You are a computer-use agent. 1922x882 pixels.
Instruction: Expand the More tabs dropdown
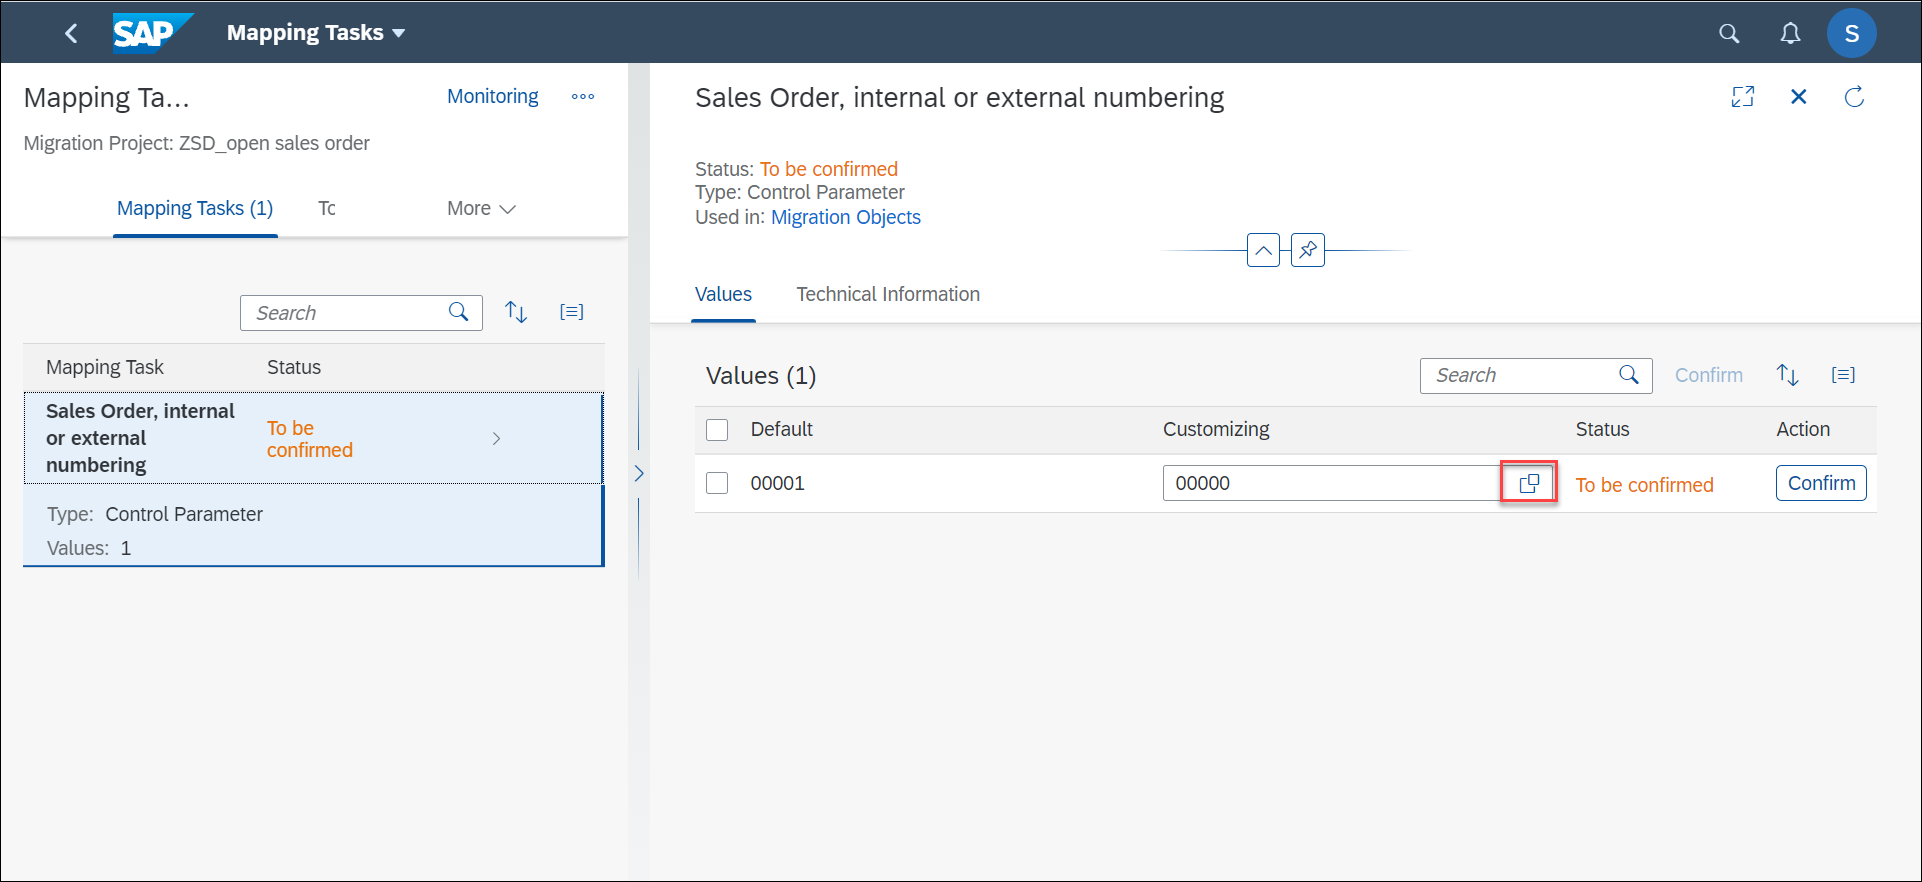(x=481, y=208)
